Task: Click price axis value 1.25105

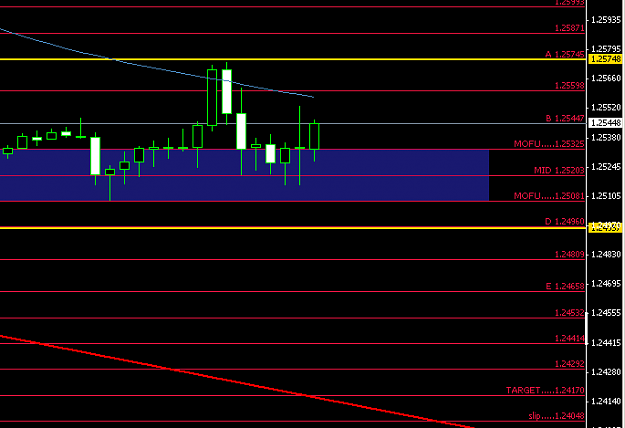Action: pyautogui.click(x=606, y=196)
